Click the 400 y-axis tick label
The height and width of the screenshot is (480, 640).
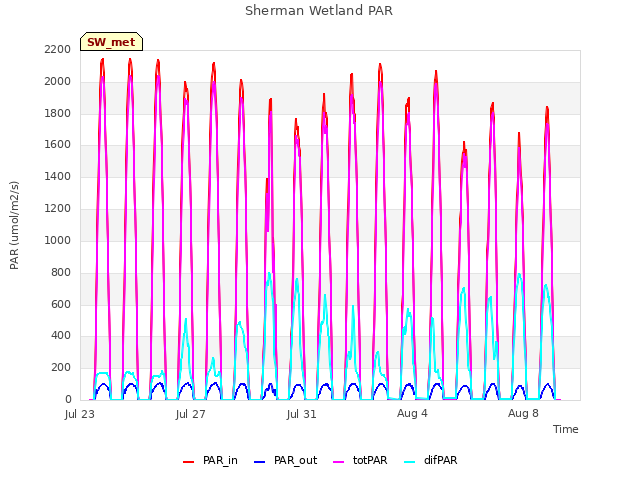click(61, 336)
